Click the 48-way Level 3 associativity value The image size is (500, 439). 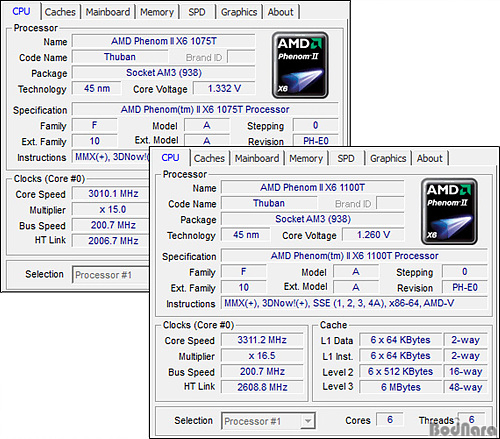tap(465, 387)
